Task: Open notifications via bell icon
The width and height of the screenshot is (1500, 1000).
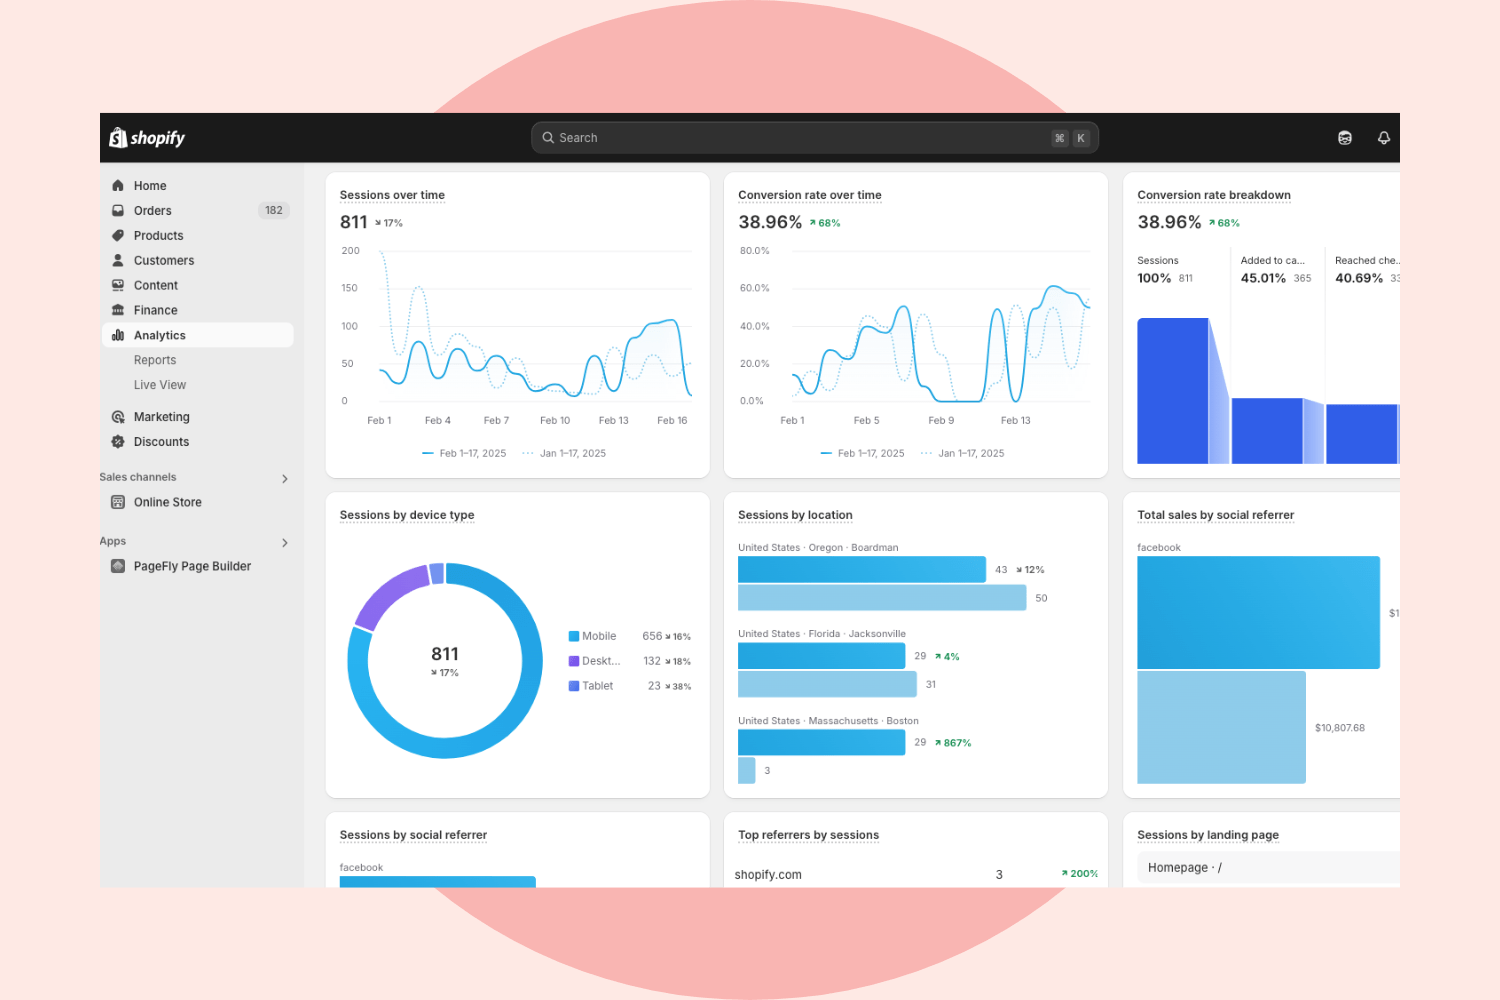Action: [1384, 138]
